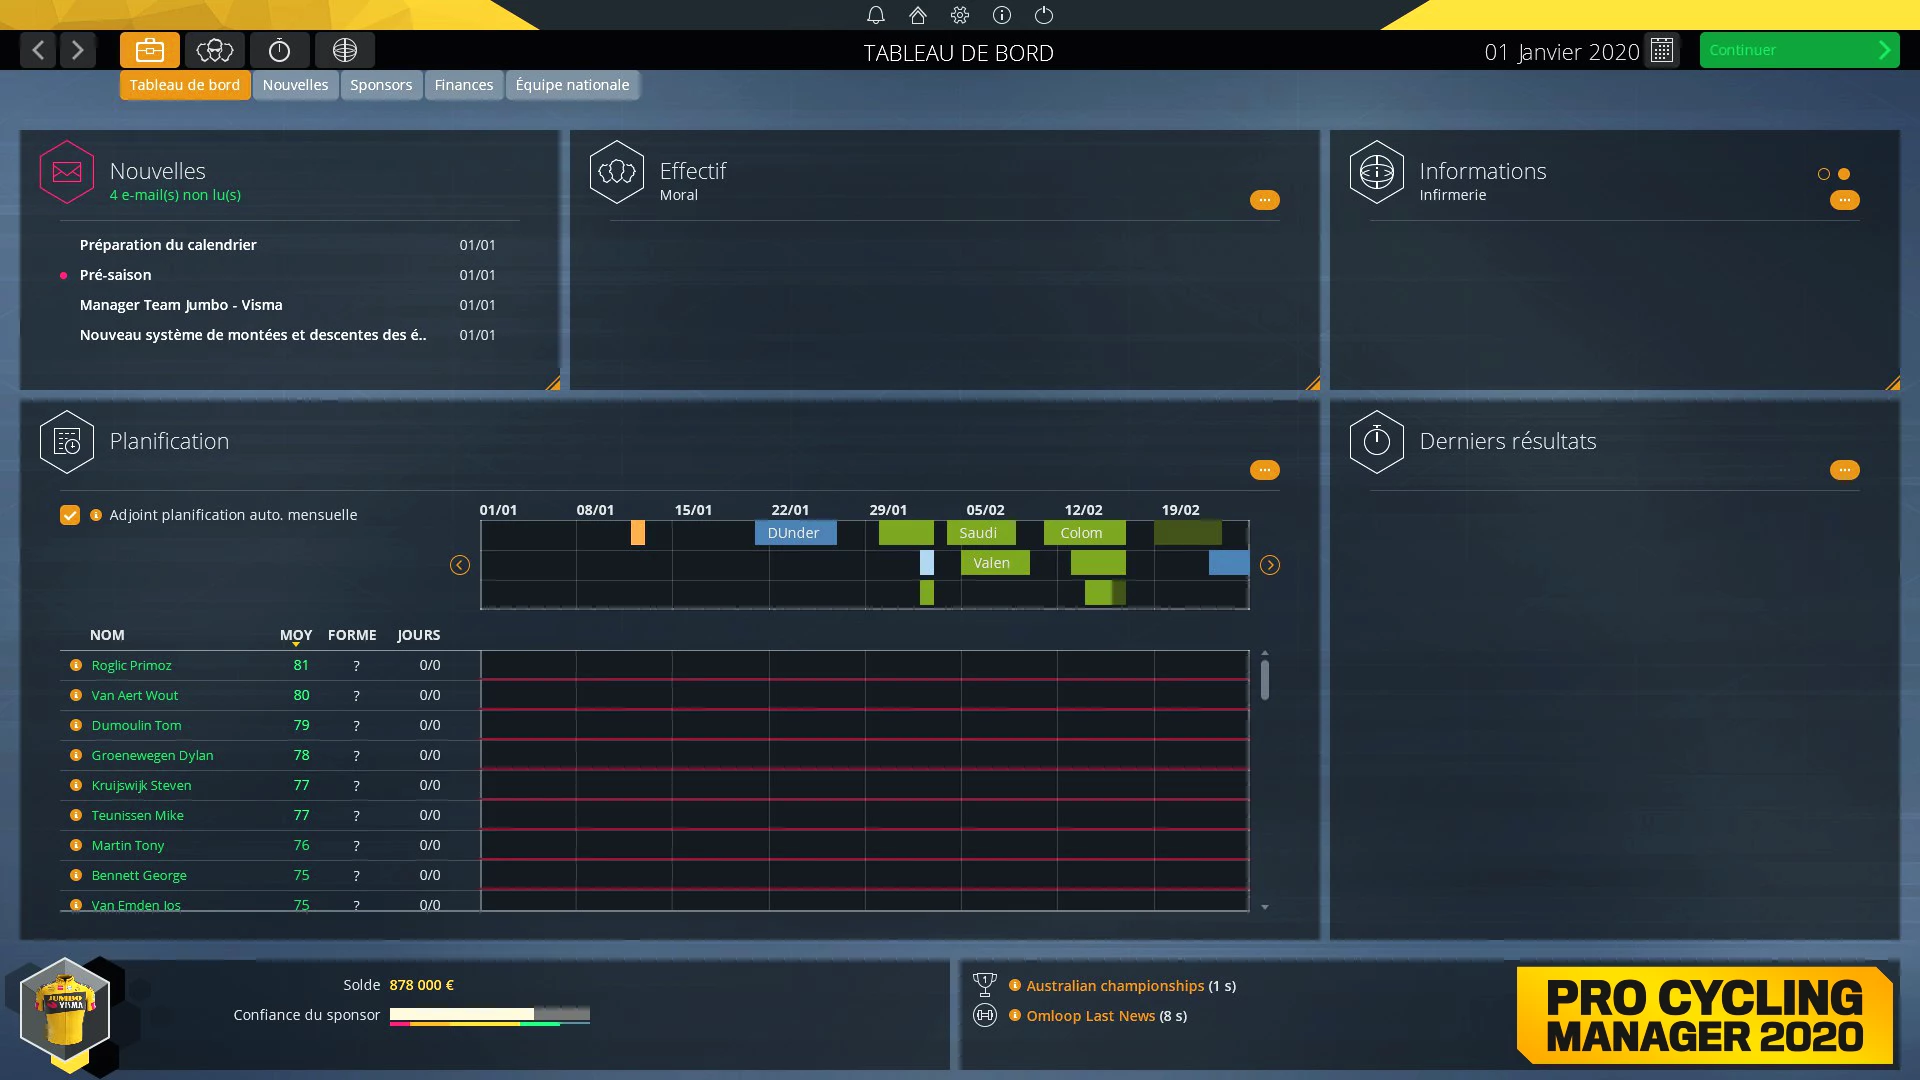Screen dimensions: 1920x1080
Task: Switch to the Finances tab
Action: pyautogui.click(x=464, y=85)
